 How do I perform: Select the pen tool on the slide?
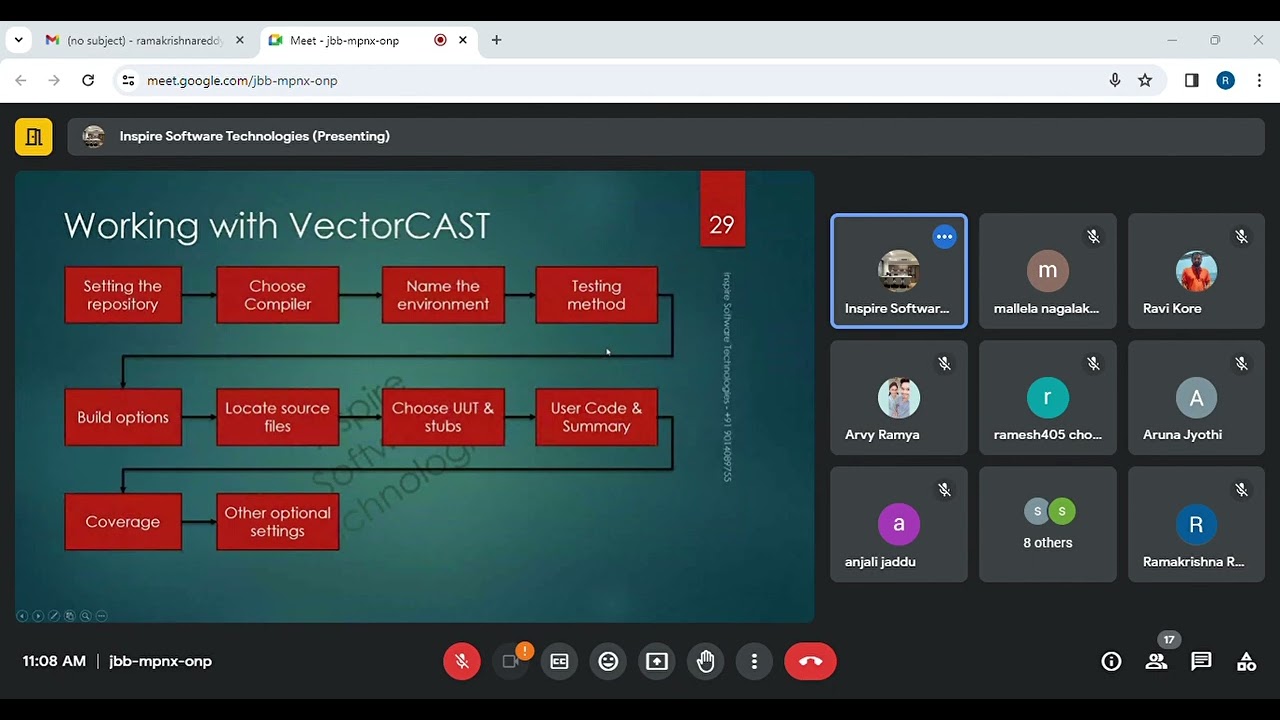[54, 616]
